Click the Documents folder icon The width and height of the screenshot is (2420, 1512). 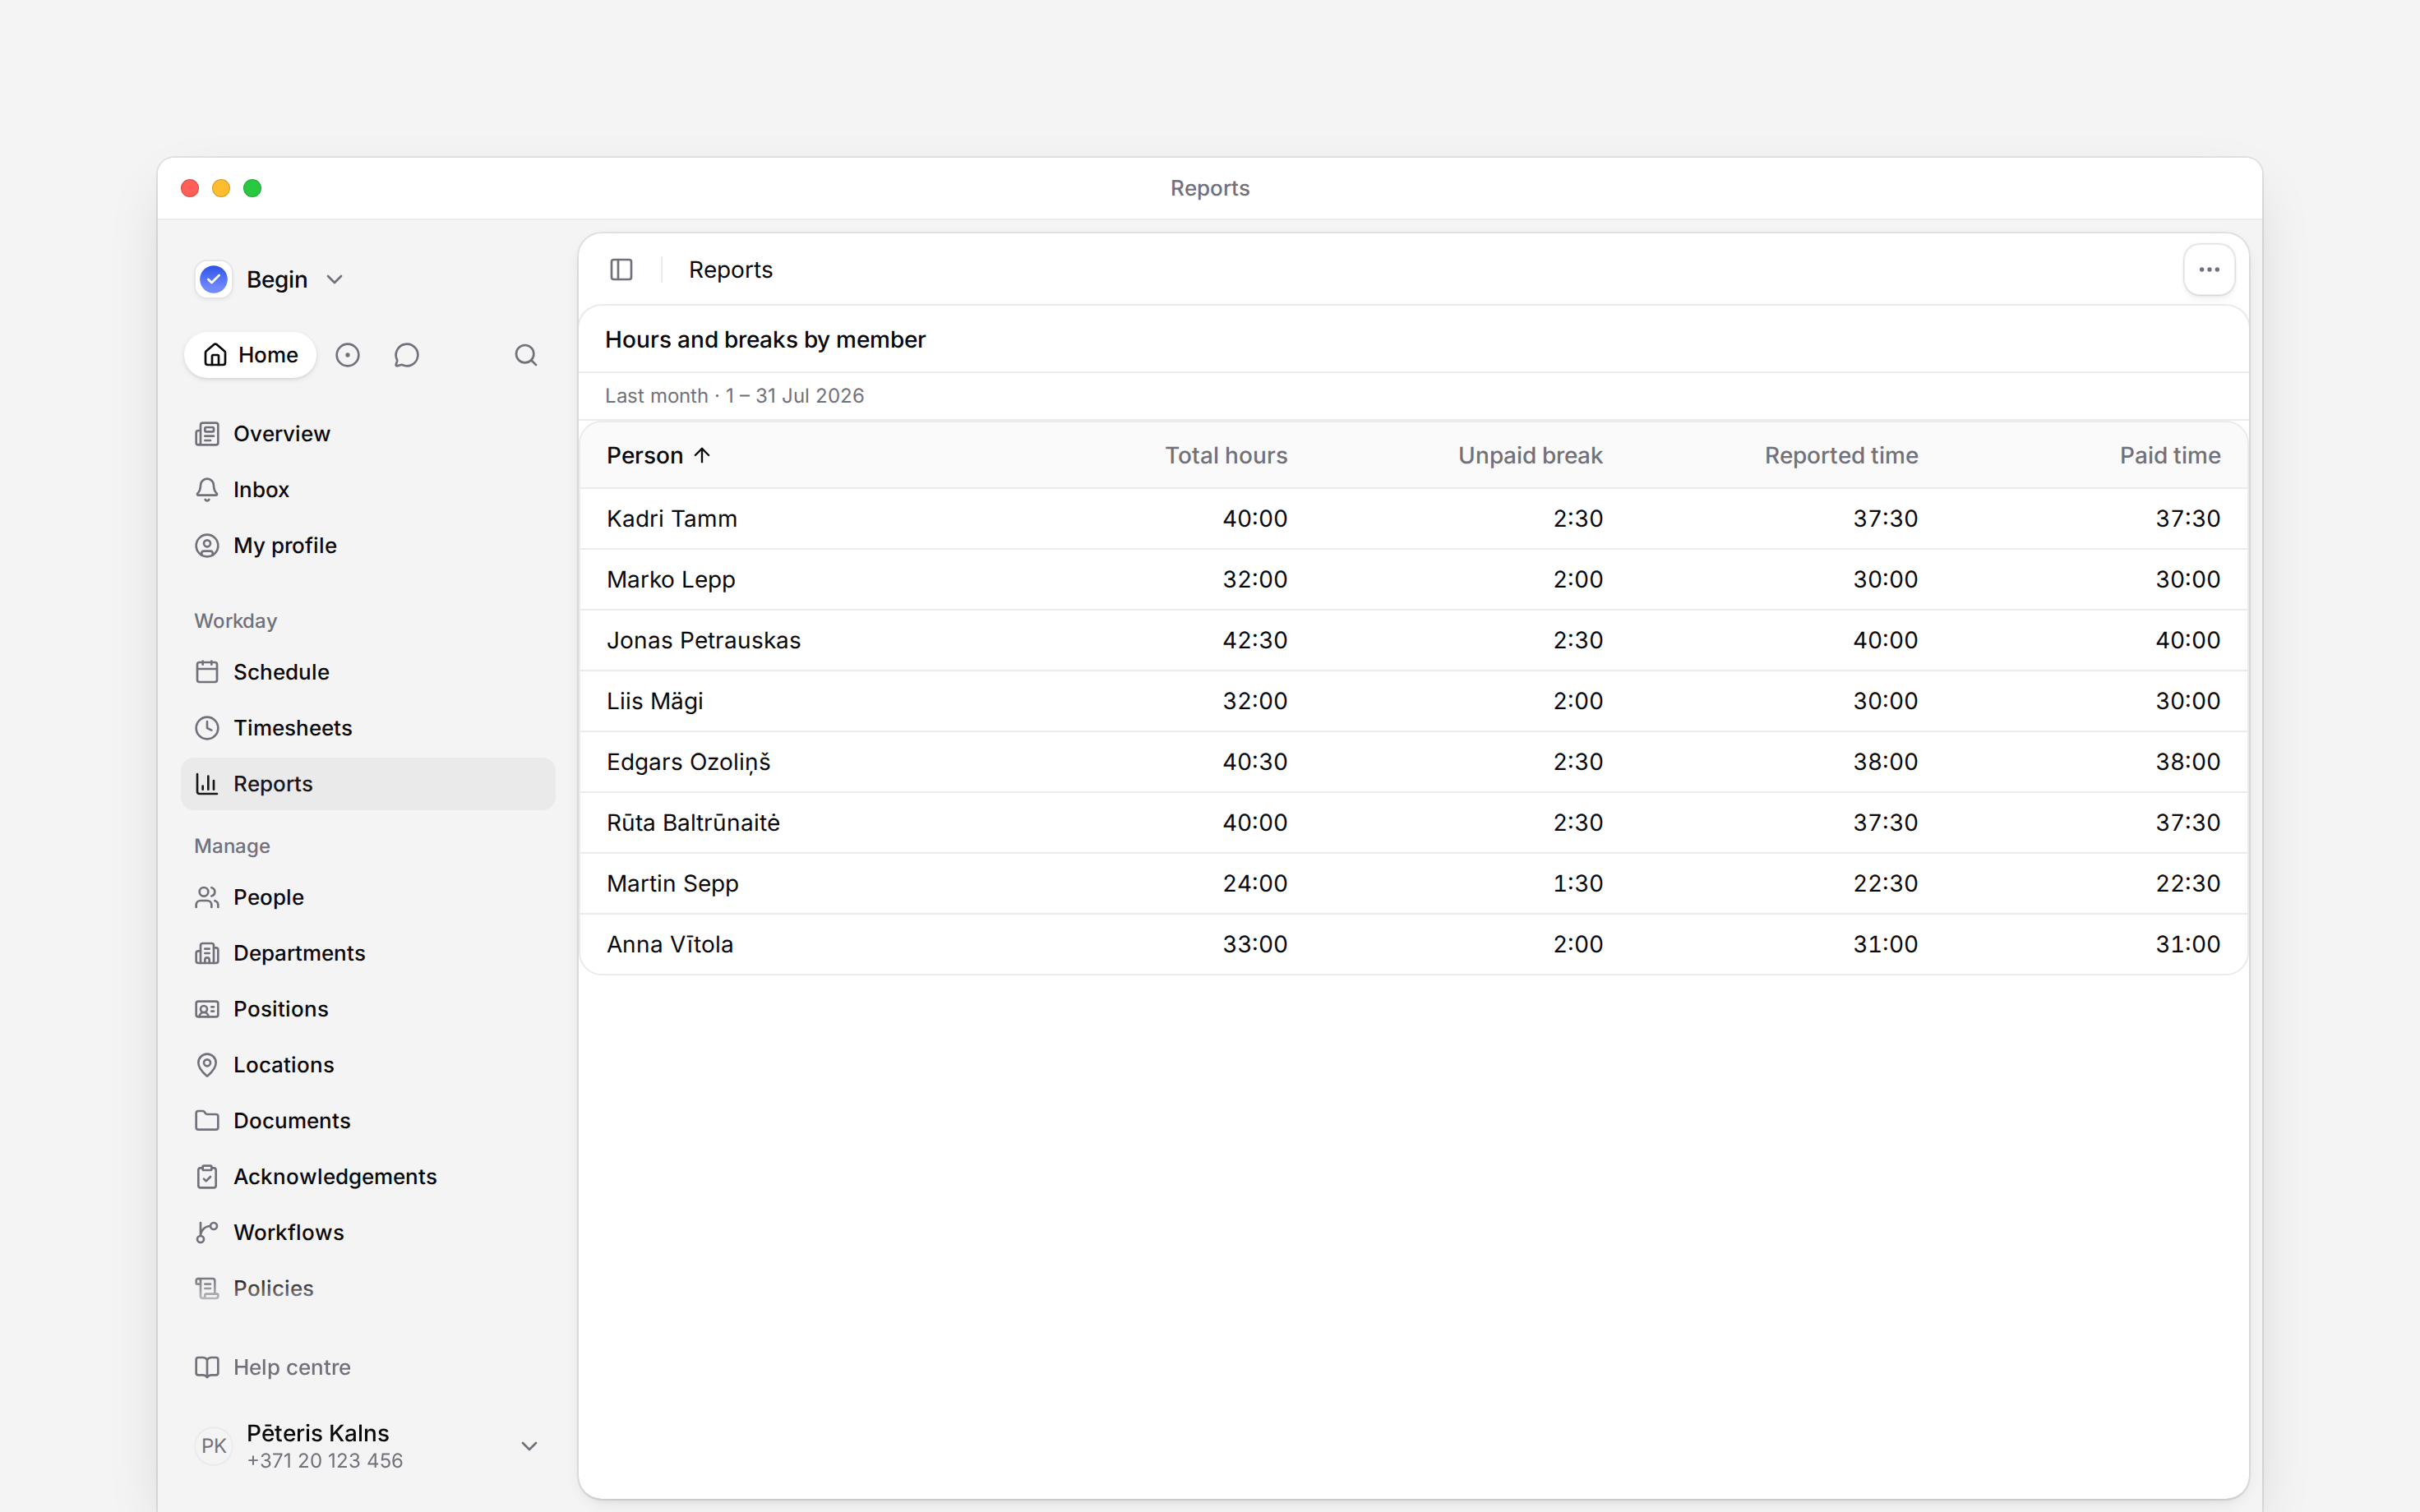point(207,1121)
